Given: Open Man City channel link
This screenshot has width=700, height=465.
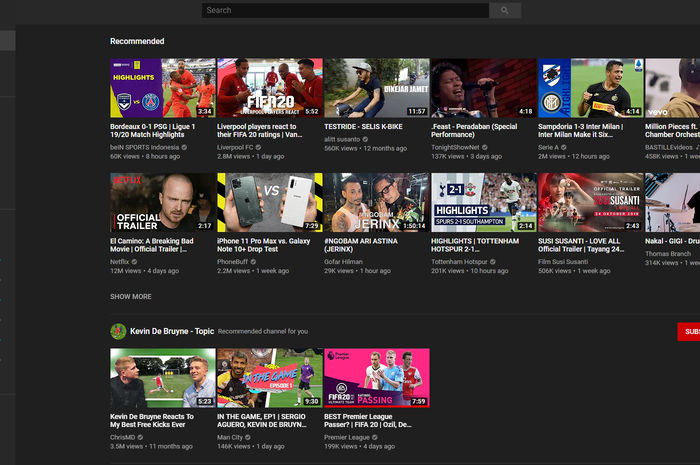Looking at the screenshot, I should point(230,437).
